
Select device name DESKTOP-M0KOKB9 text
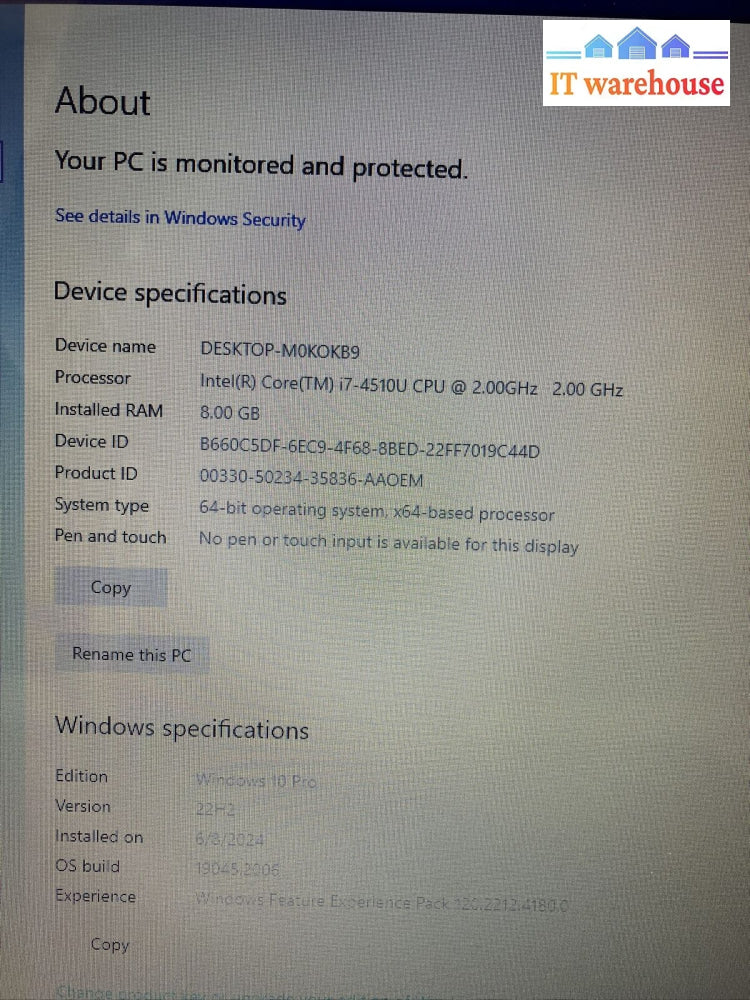(x=280, y=350)
